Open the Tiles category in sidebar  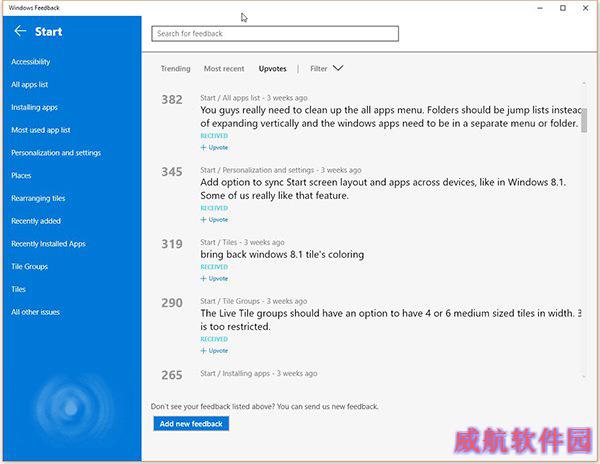point(18,289)
